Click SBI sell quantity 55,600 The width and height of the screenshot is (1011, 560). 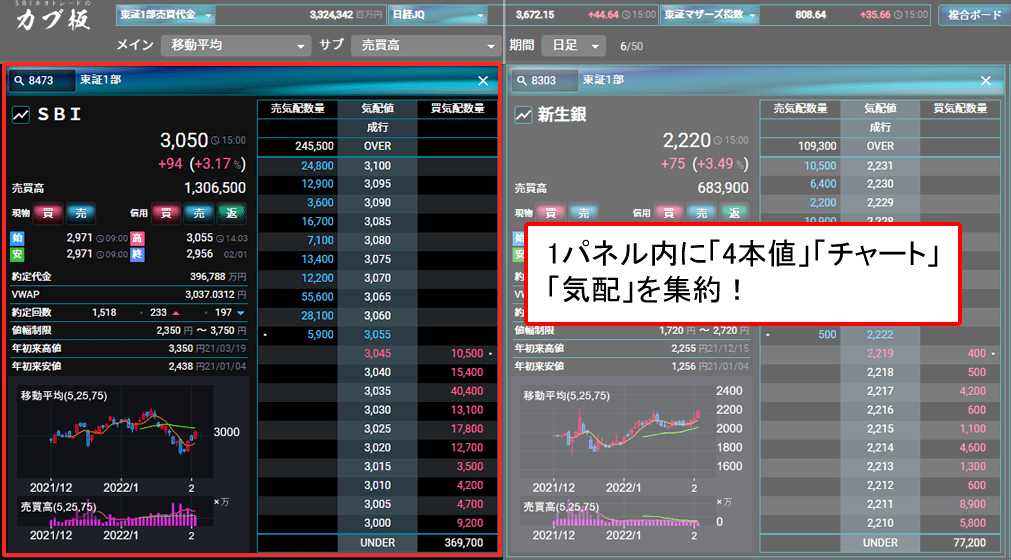pos(317,297)
